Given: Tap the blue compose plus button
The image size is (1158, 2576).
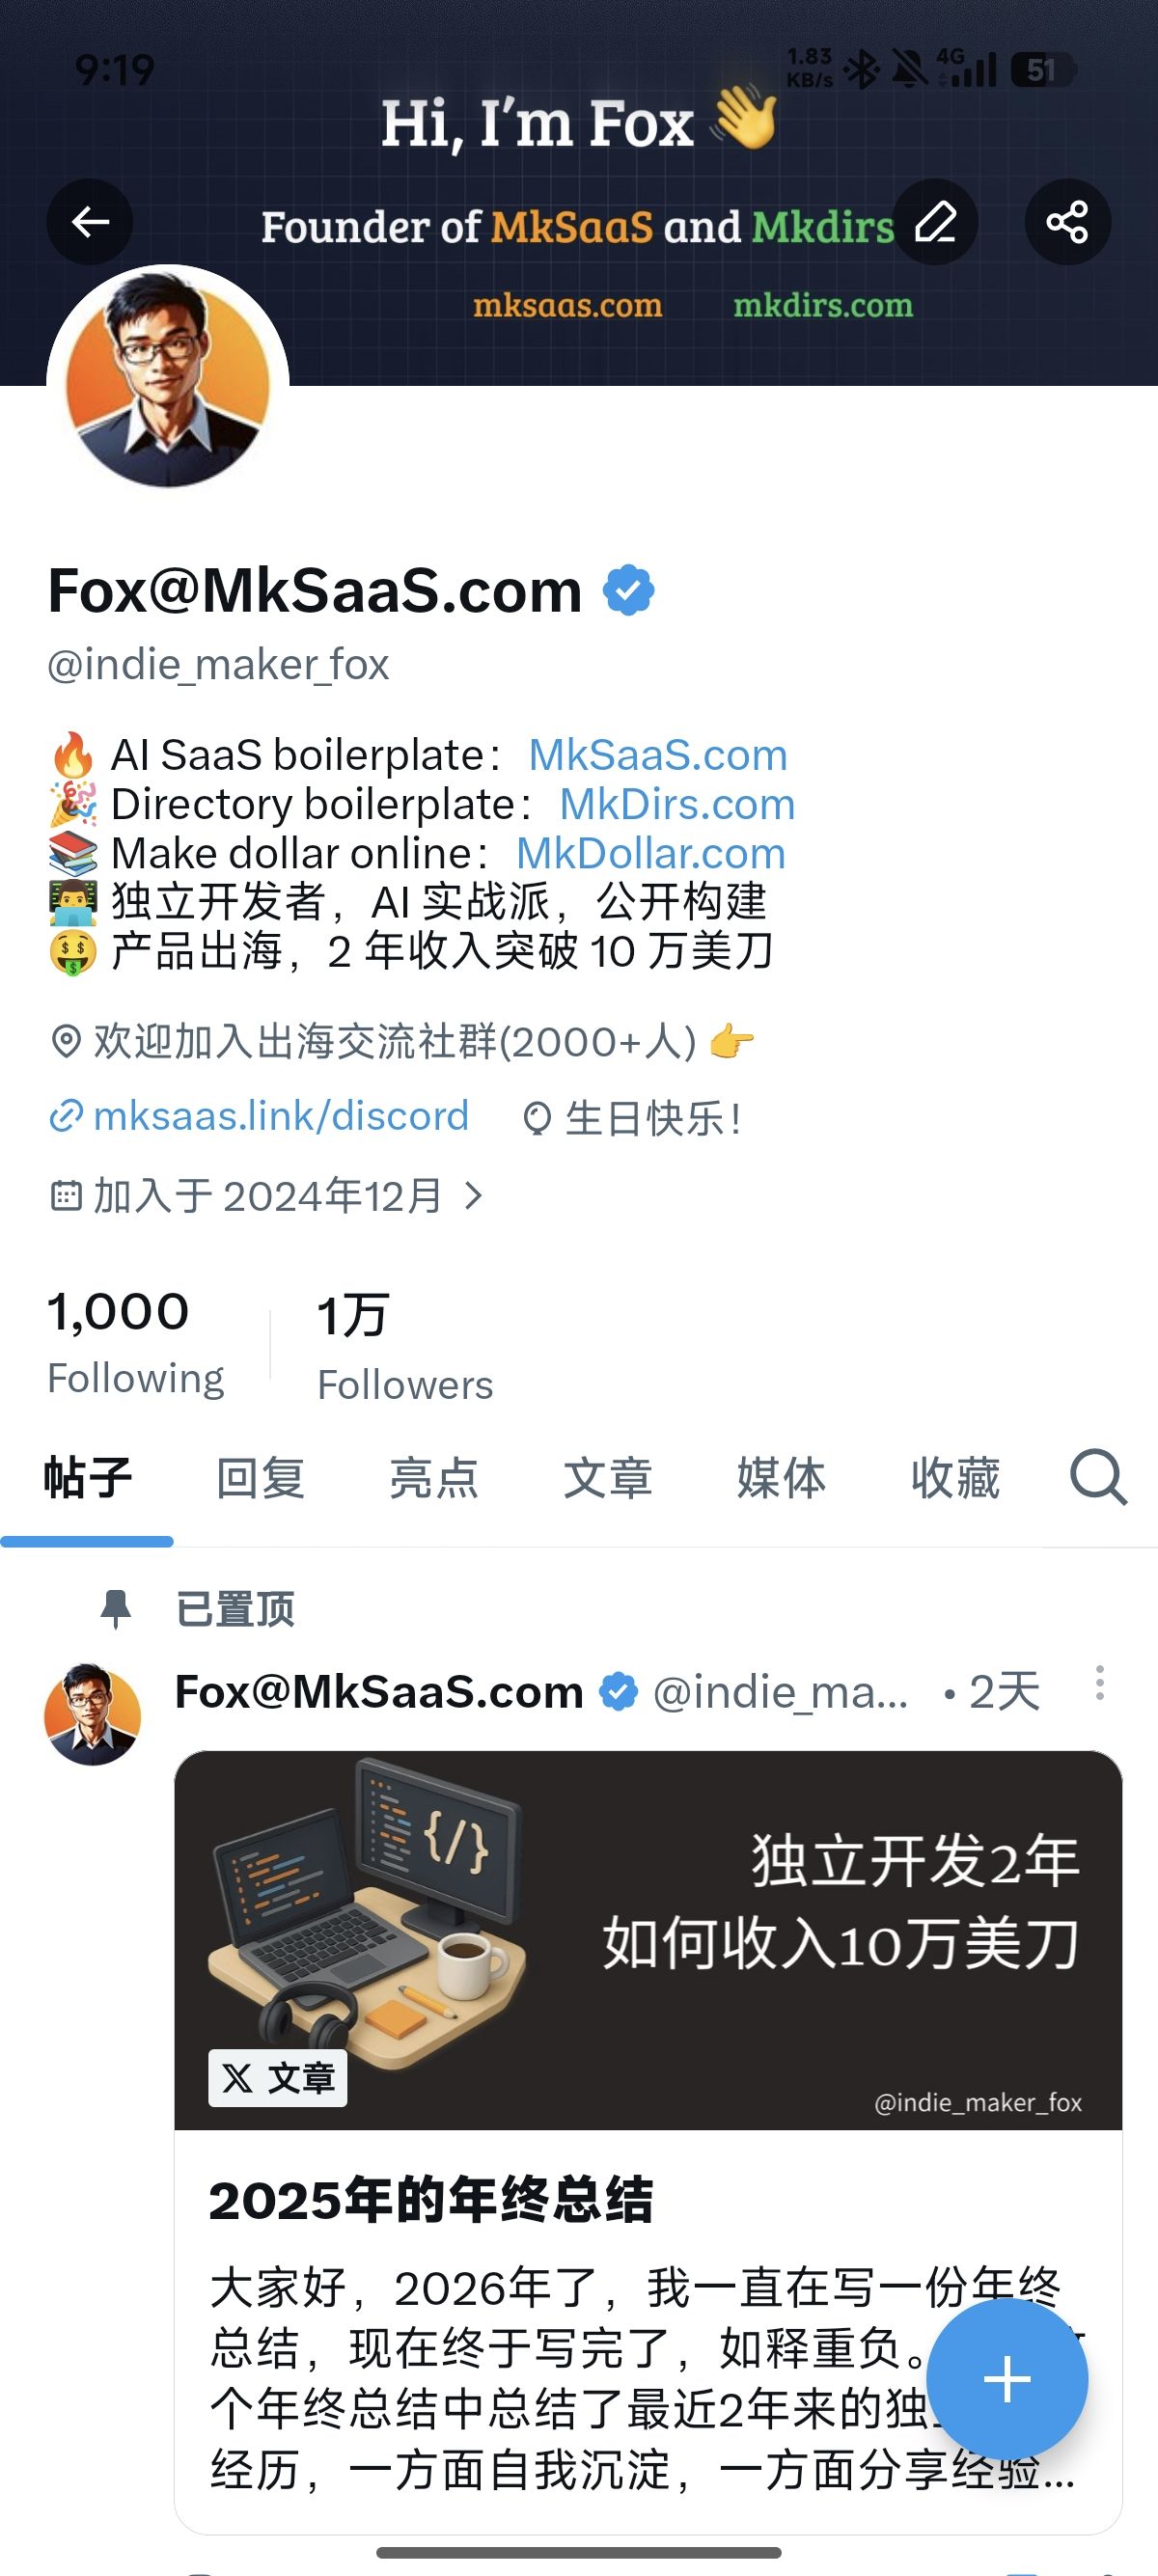Looking at the screenshot, I should pyautogui.click(x=1007, y=2379).
